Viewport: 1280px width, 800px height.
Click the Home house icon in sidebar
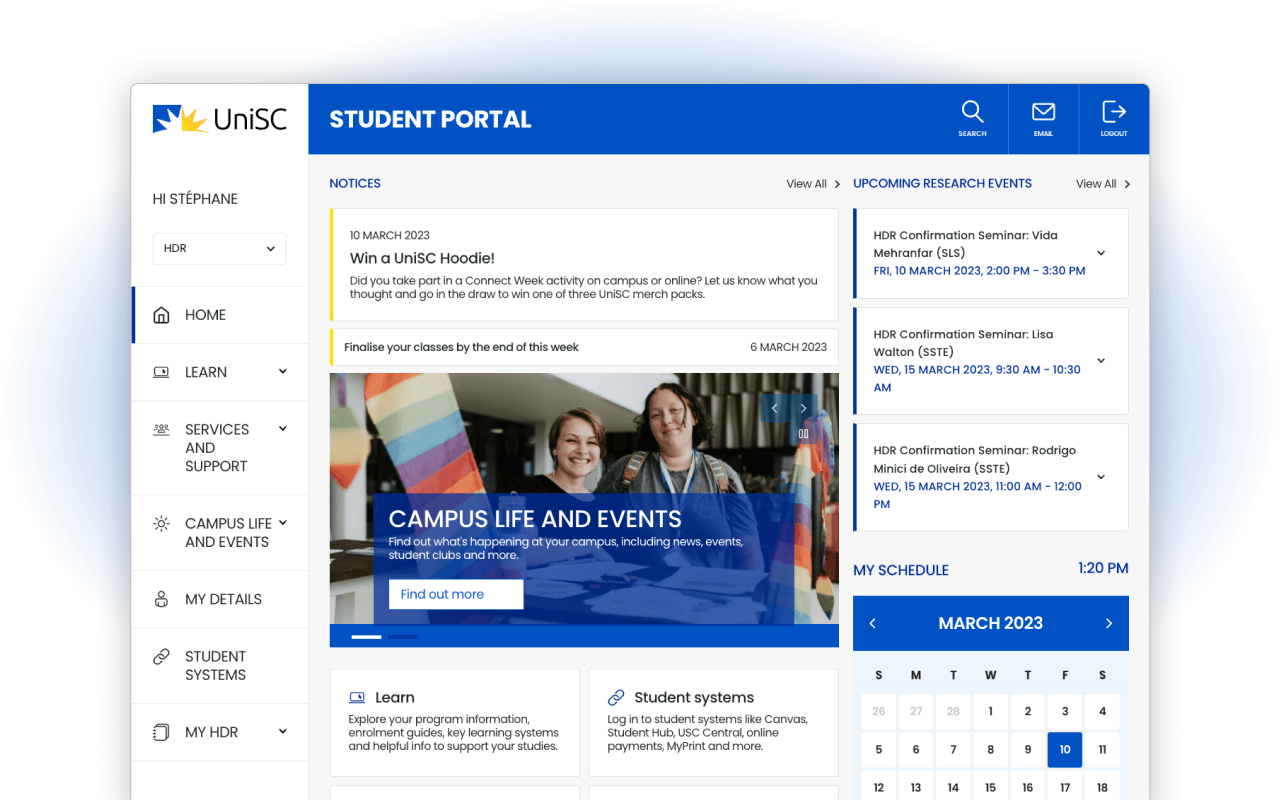(161, 315)
